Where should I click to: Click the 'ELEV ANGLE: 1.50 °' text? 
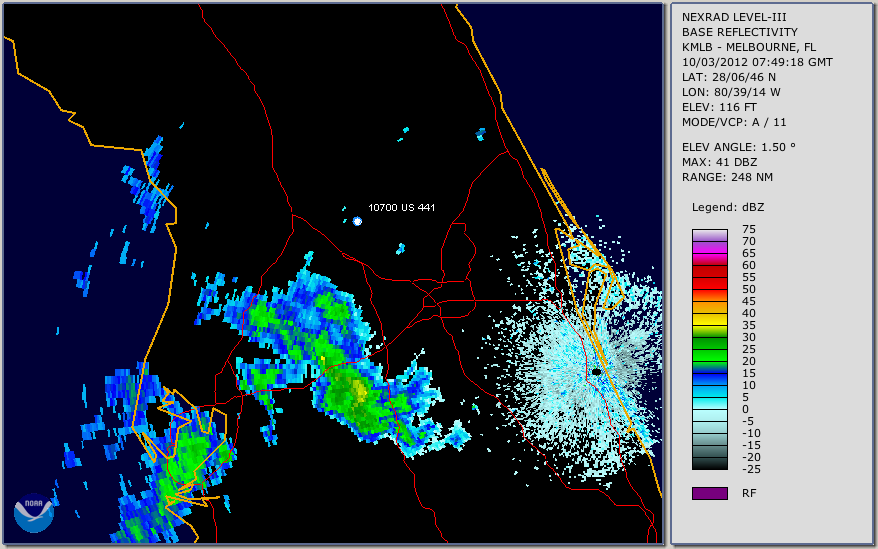[x=739, y=147]
